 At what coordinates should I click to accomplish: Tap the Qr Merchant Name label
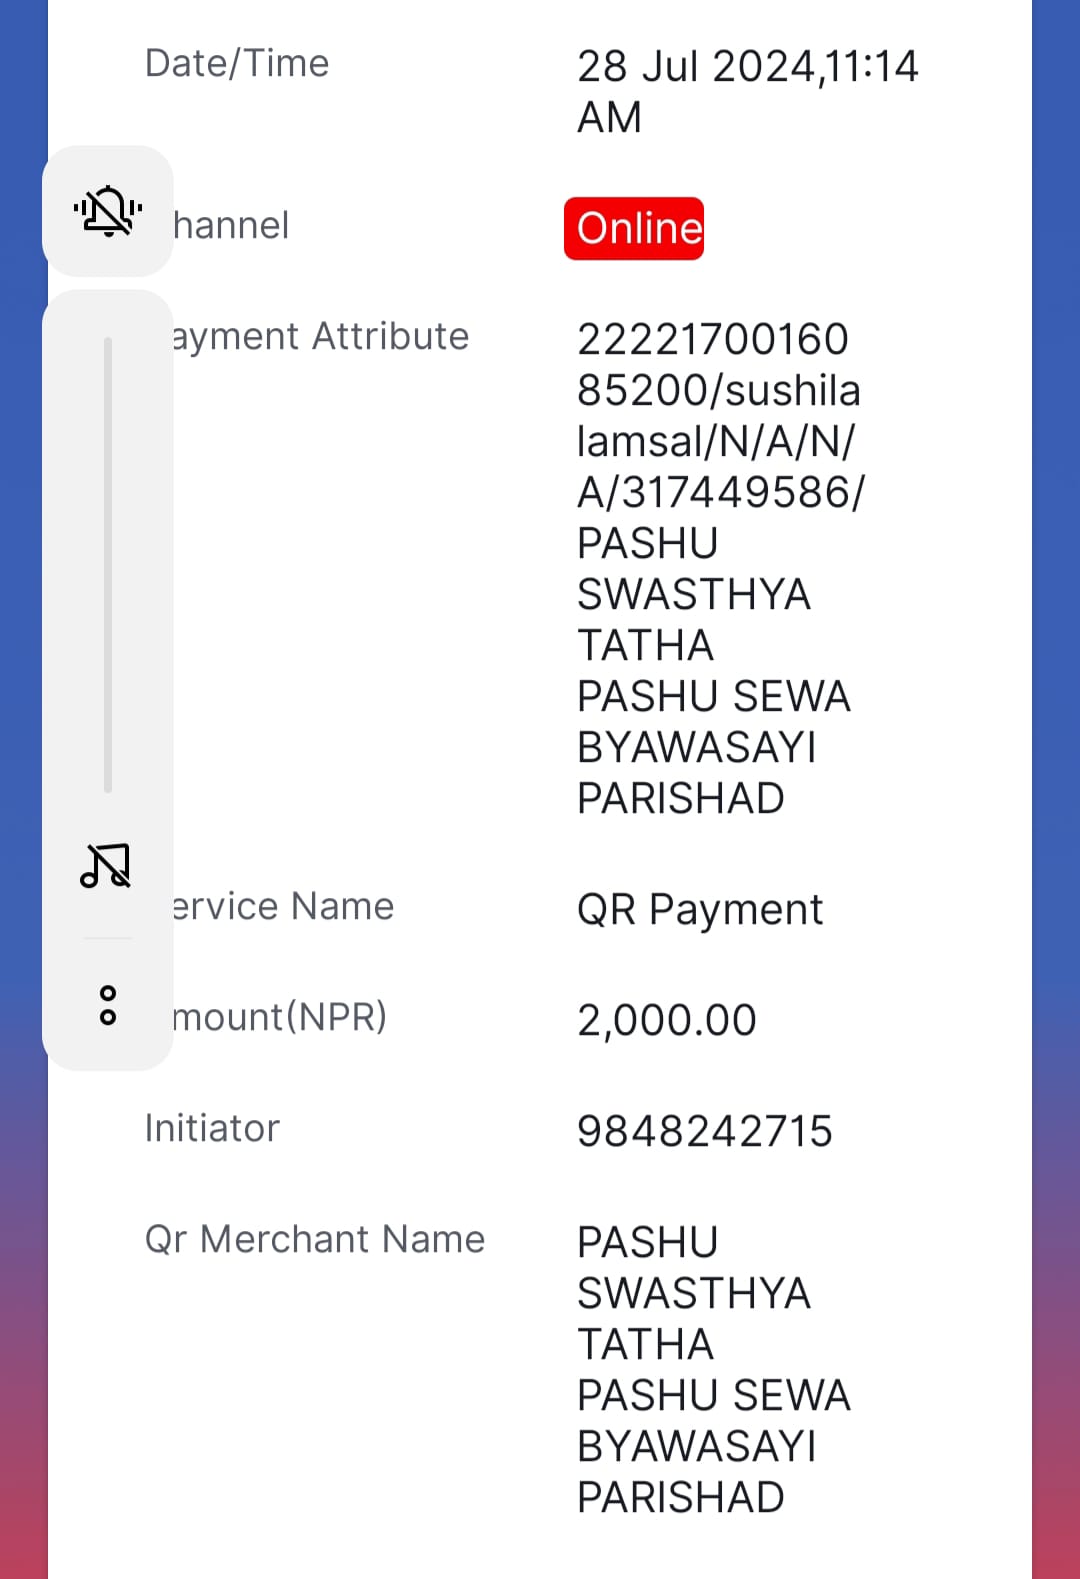[315, 1239]
